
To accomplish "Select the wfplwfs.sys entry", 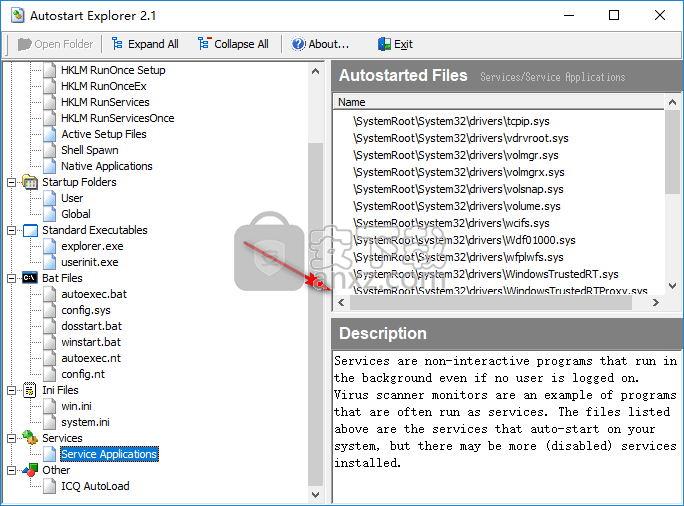I will [x=458, y=257].
